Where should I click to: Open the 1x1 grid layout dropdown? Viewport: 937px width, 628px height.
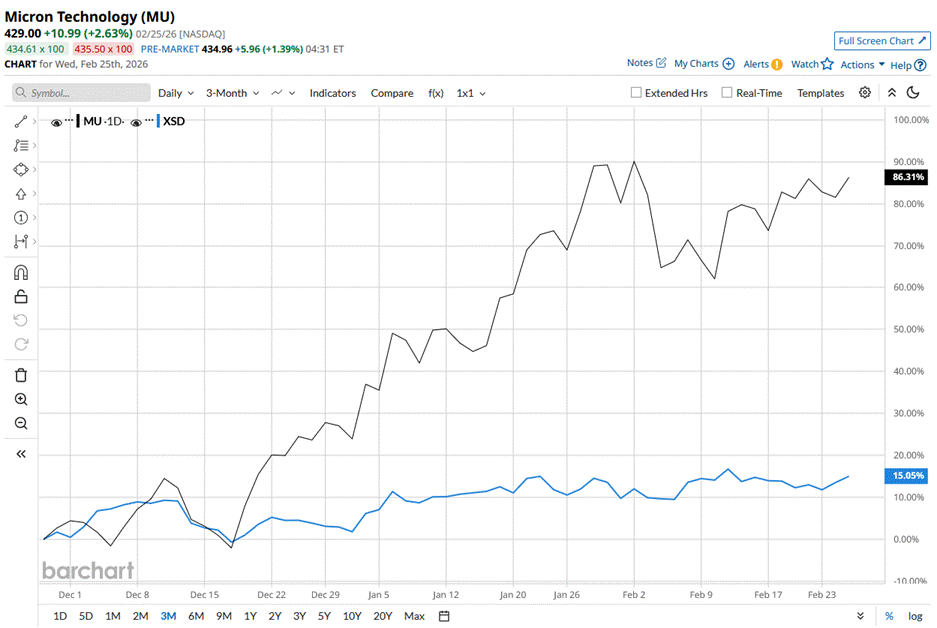point(471,93)
